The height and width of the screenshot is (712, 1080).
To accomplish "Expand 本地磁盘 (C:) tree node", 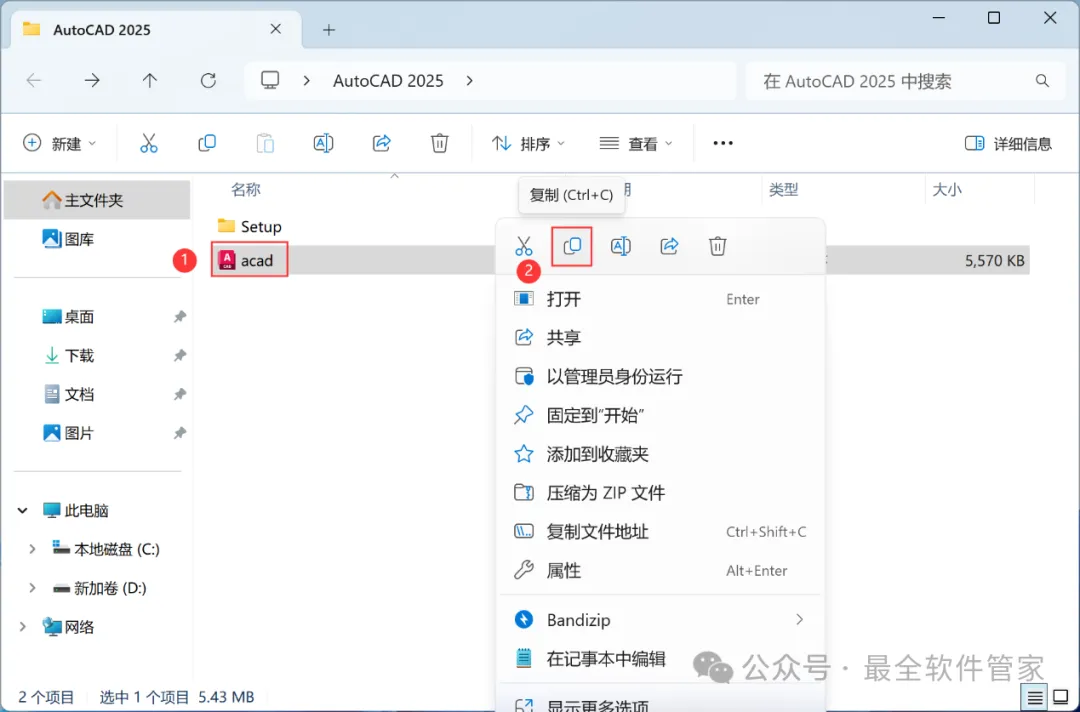I will click(32, 549).
